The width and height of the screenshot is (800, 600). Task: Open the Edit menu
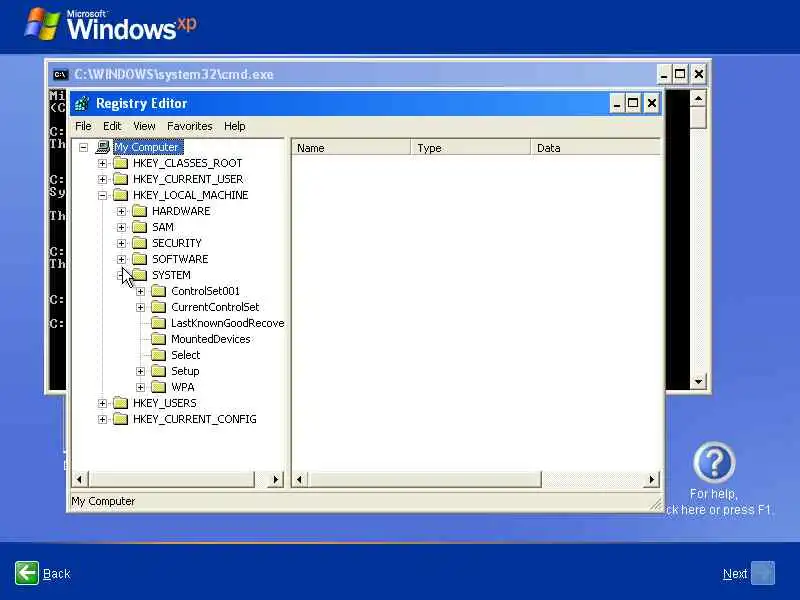[x=112, y=126]
